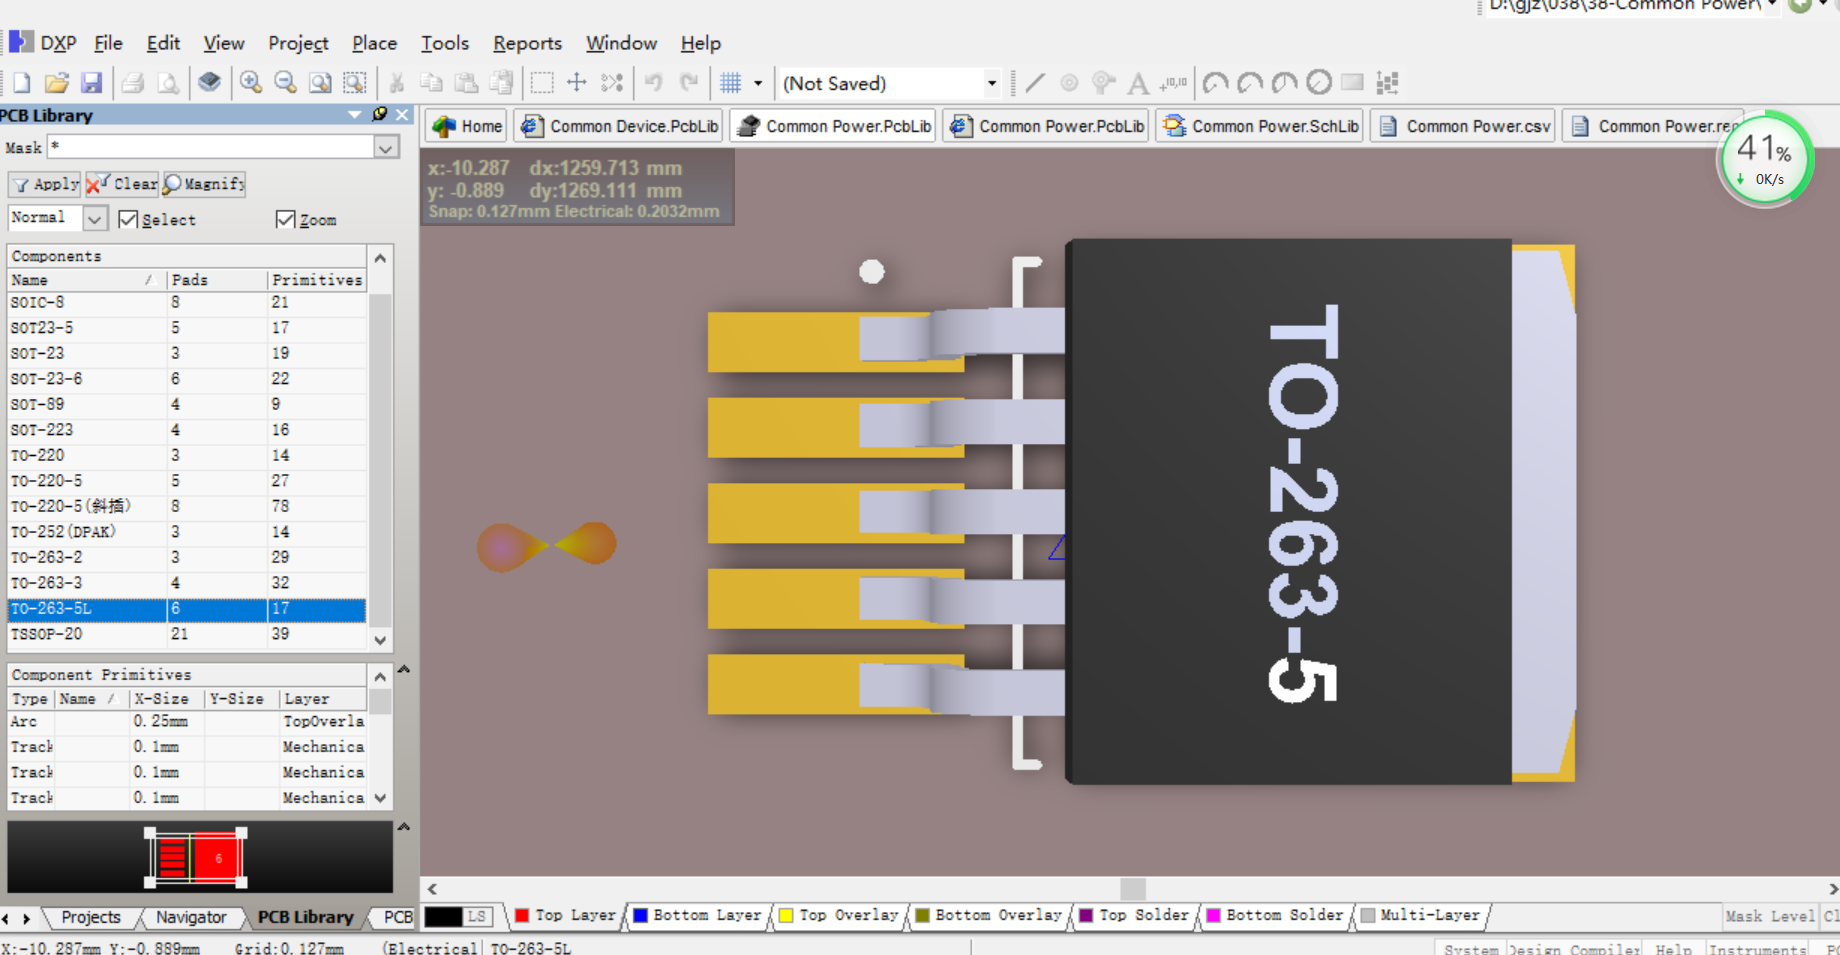Place full circle tool
This screenshot has width=1840, height=955.
(x=1319, y=83)
